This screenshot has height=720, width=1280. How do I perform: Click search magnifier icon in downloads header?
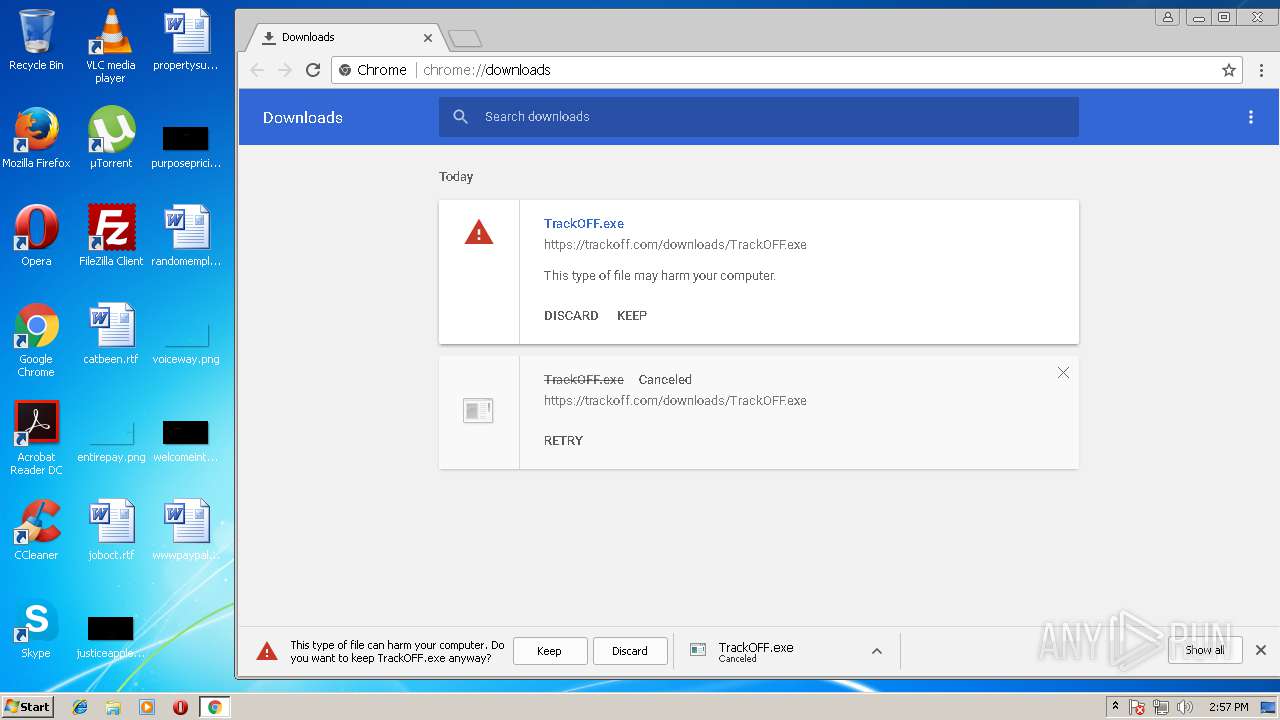pyautogui.click(x=460, y=117)
